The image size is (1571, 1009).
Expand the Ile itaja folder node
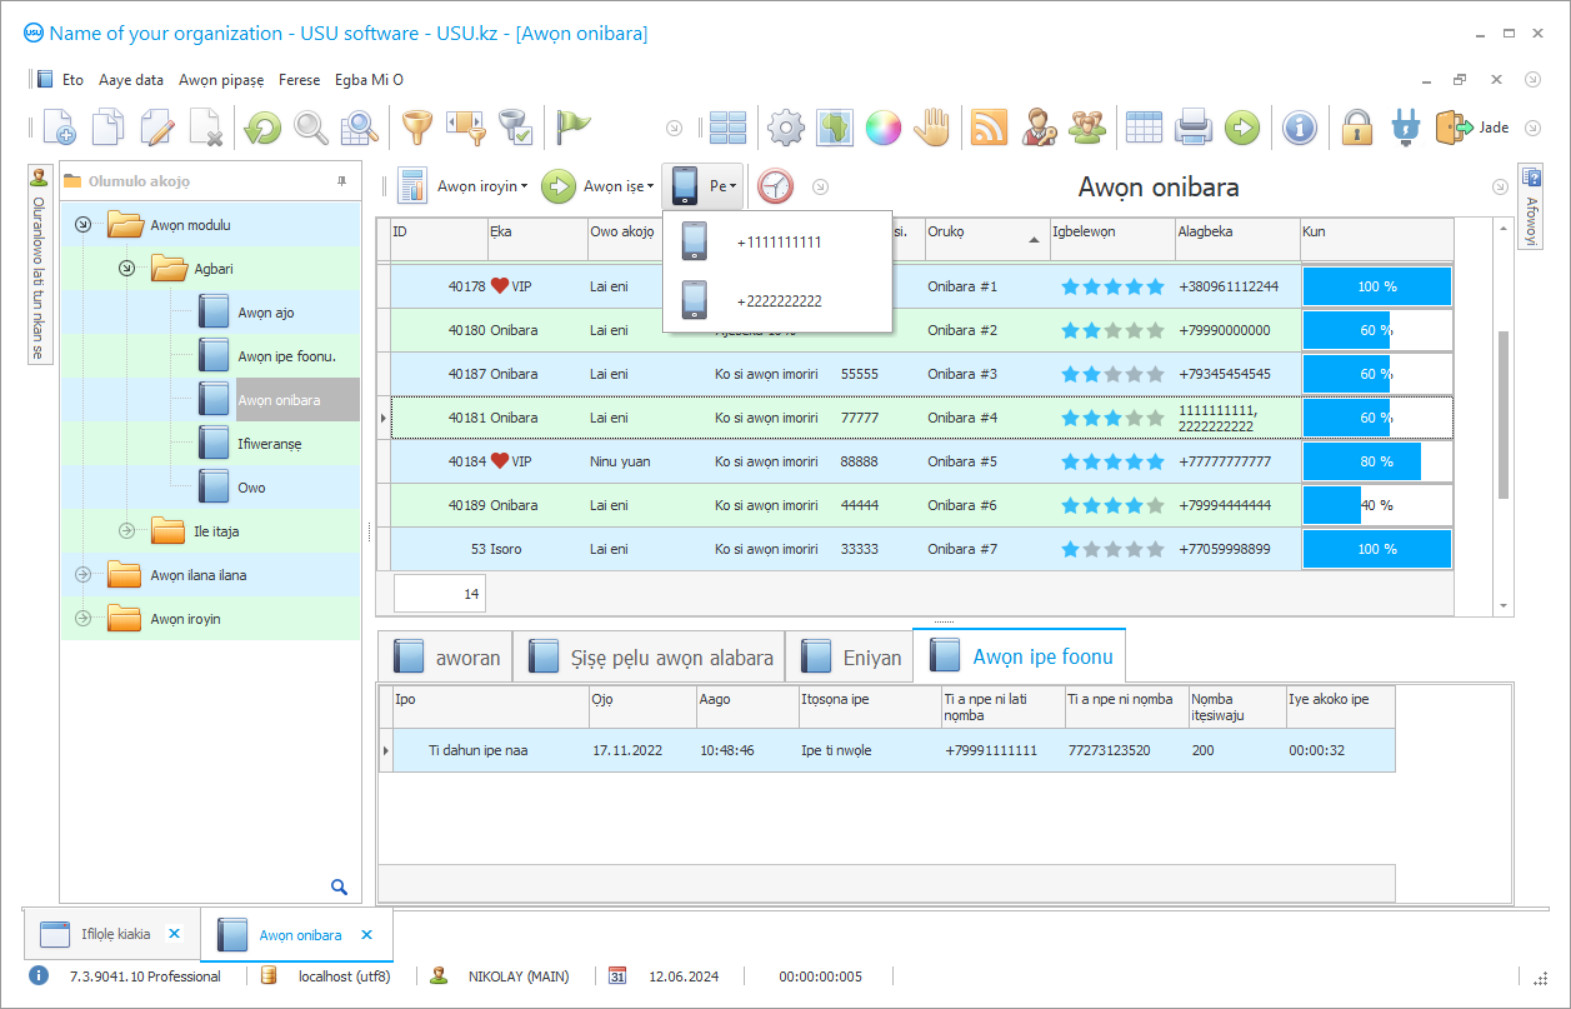(x=126, y=531)
